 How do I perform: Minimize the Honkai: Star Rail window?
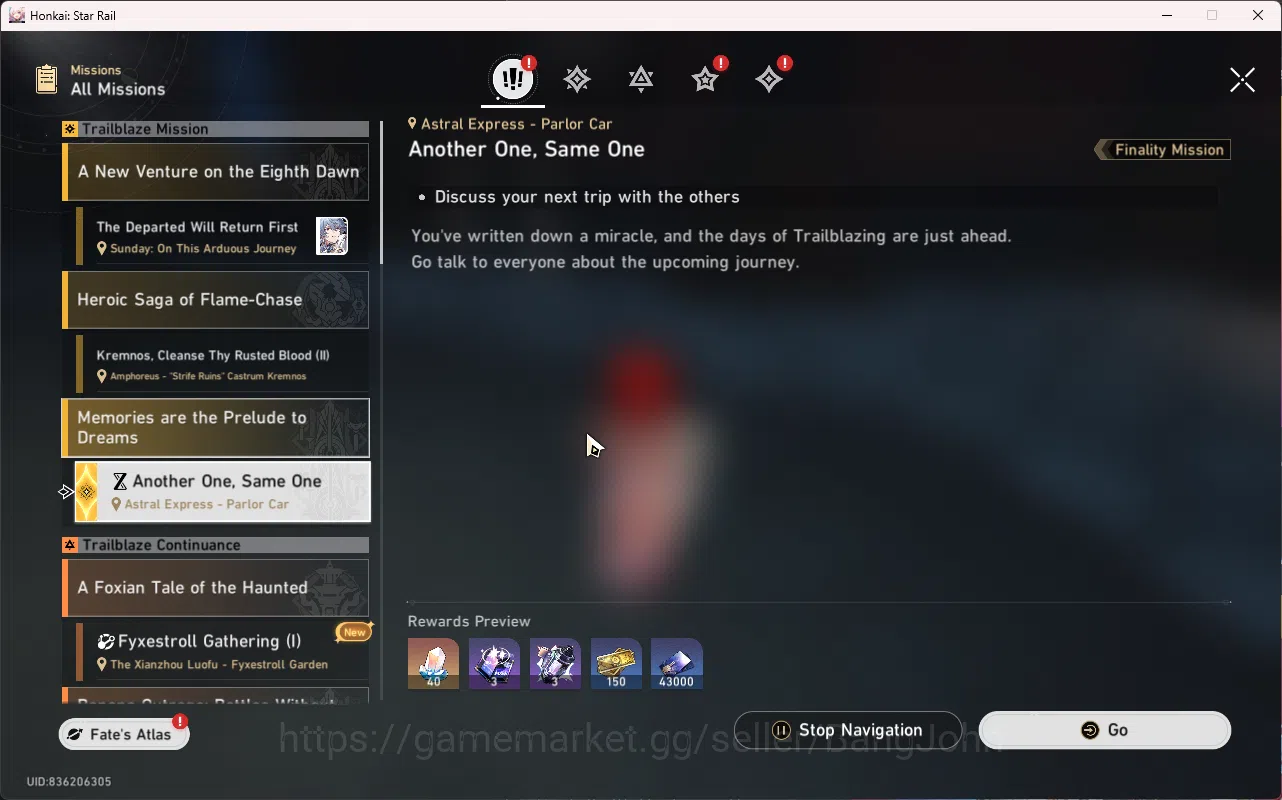coord(1166,15)
